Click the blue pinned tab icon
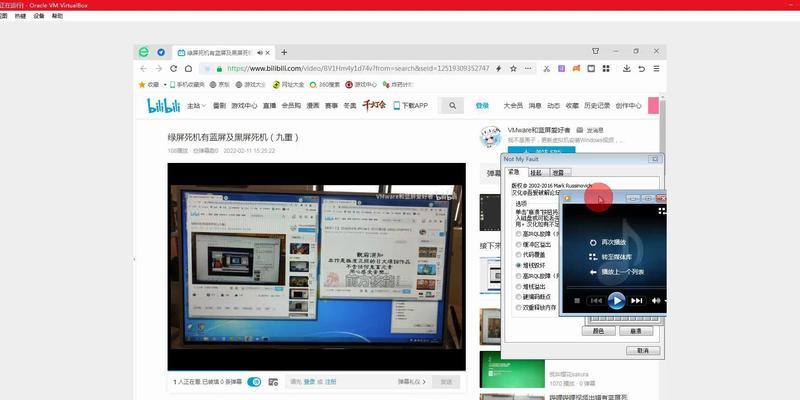Image resolution: width=800 pixels, height=400 pixels. pyautogui.click(x=161, y=52)
